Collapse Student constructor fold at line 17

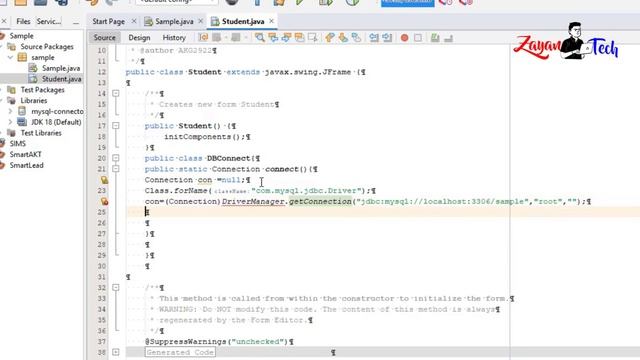[116, 126]
